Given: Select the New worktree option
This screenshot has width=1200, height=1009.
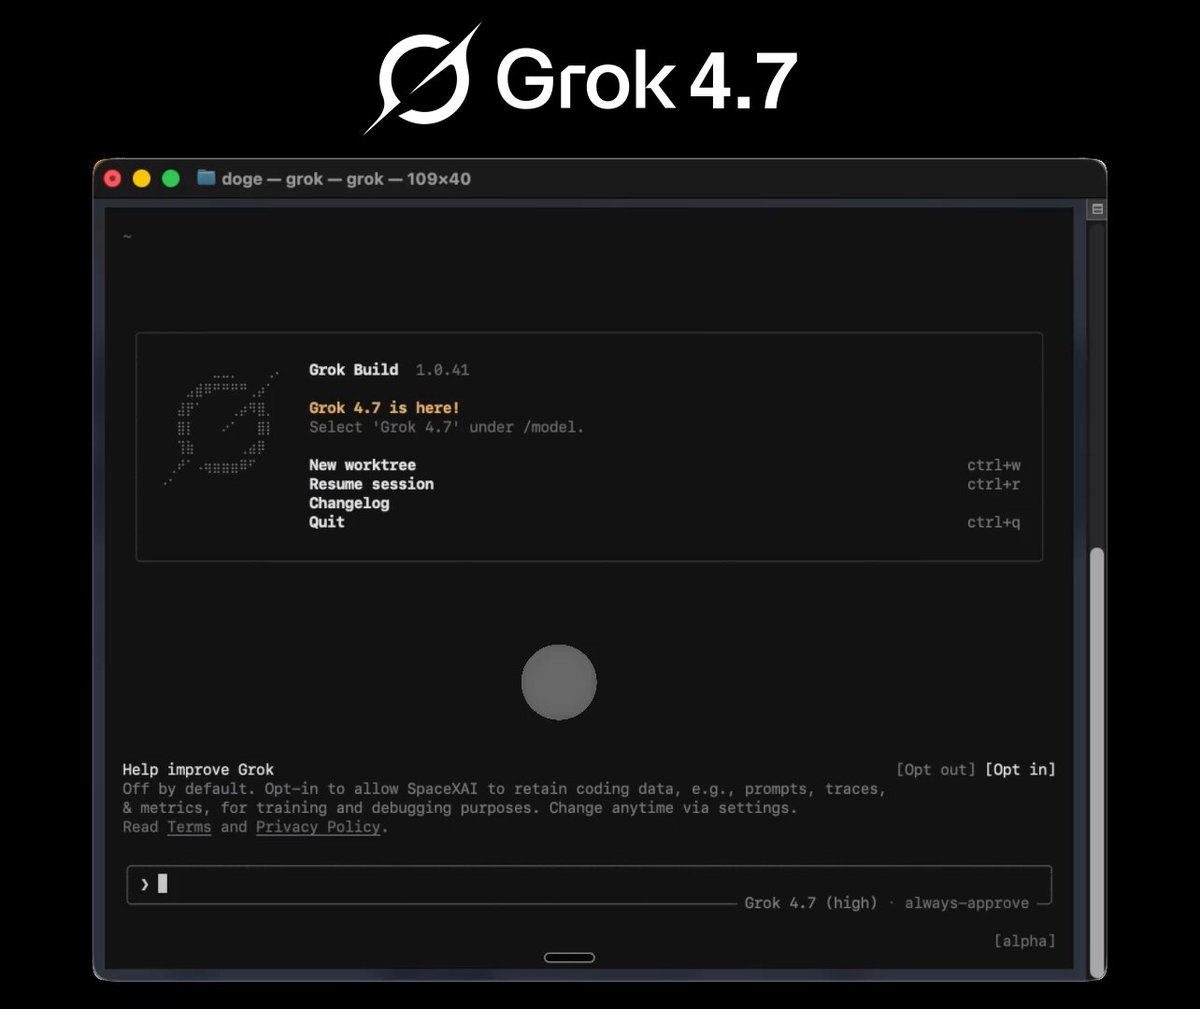Looking at the screenshot, I should click(x=362, y=465).
